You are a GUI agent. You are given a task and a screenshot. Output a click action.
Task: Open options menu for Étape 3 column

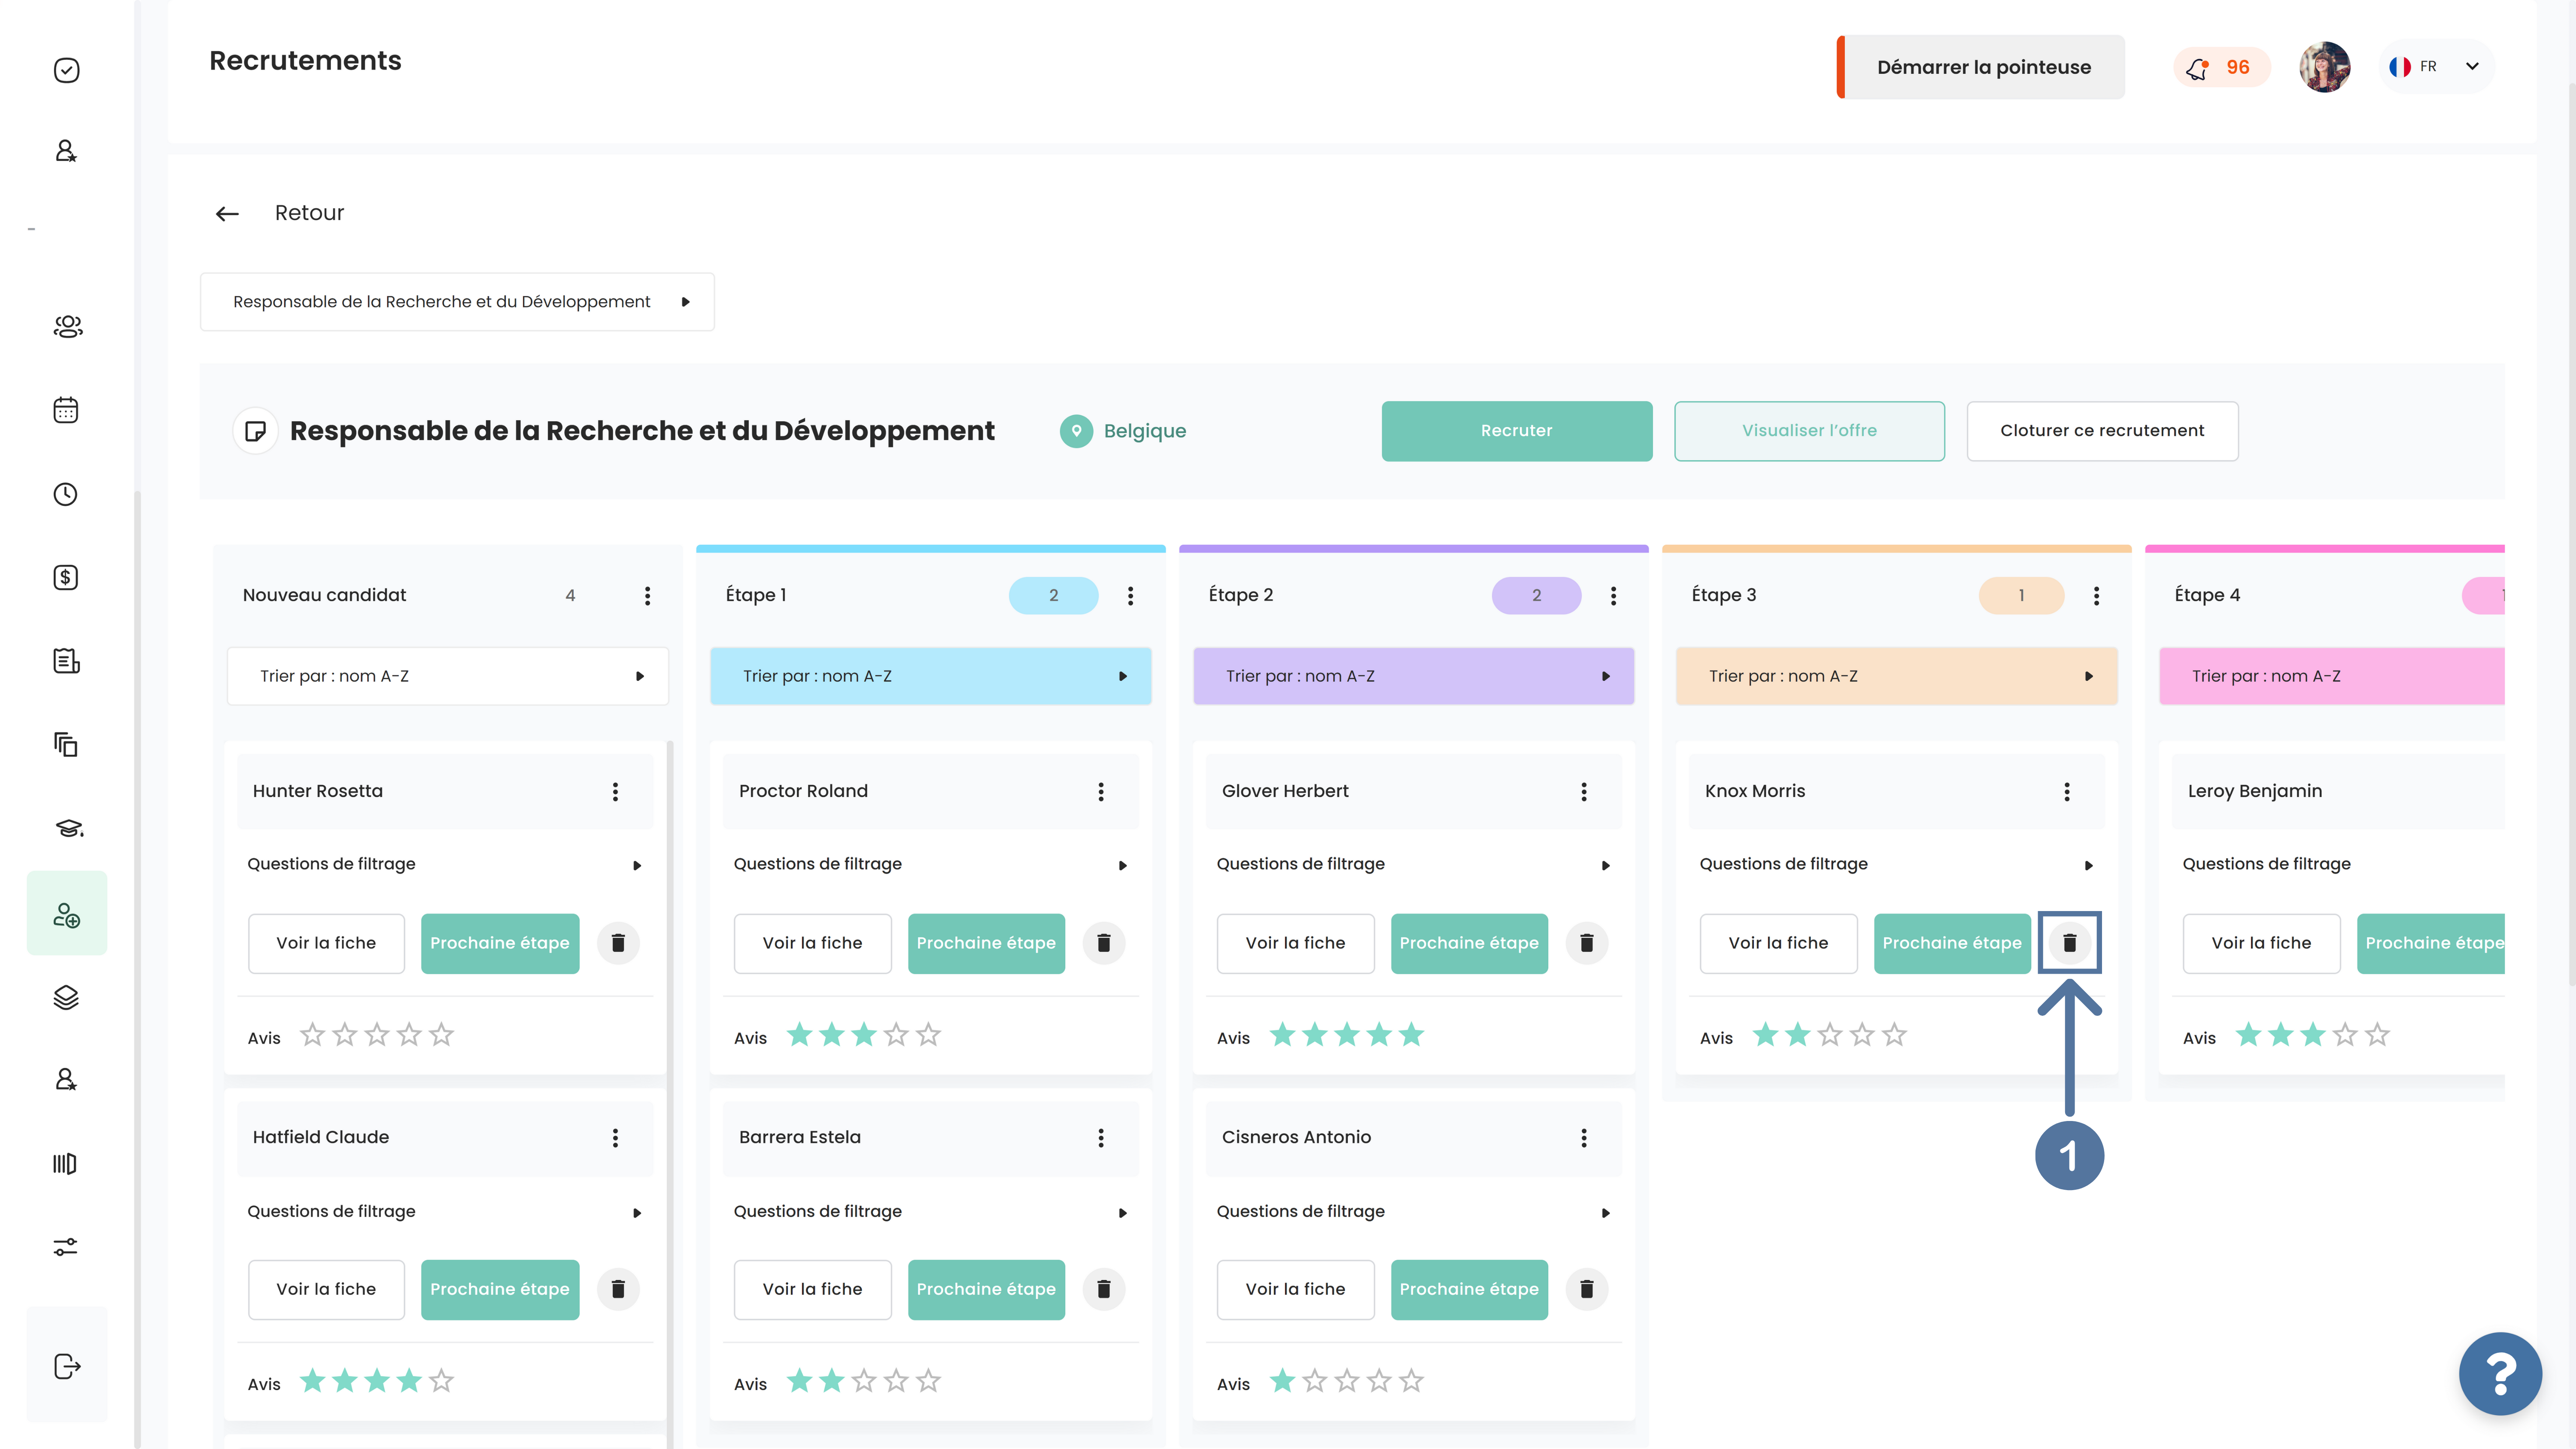(x=2097, y=596)
